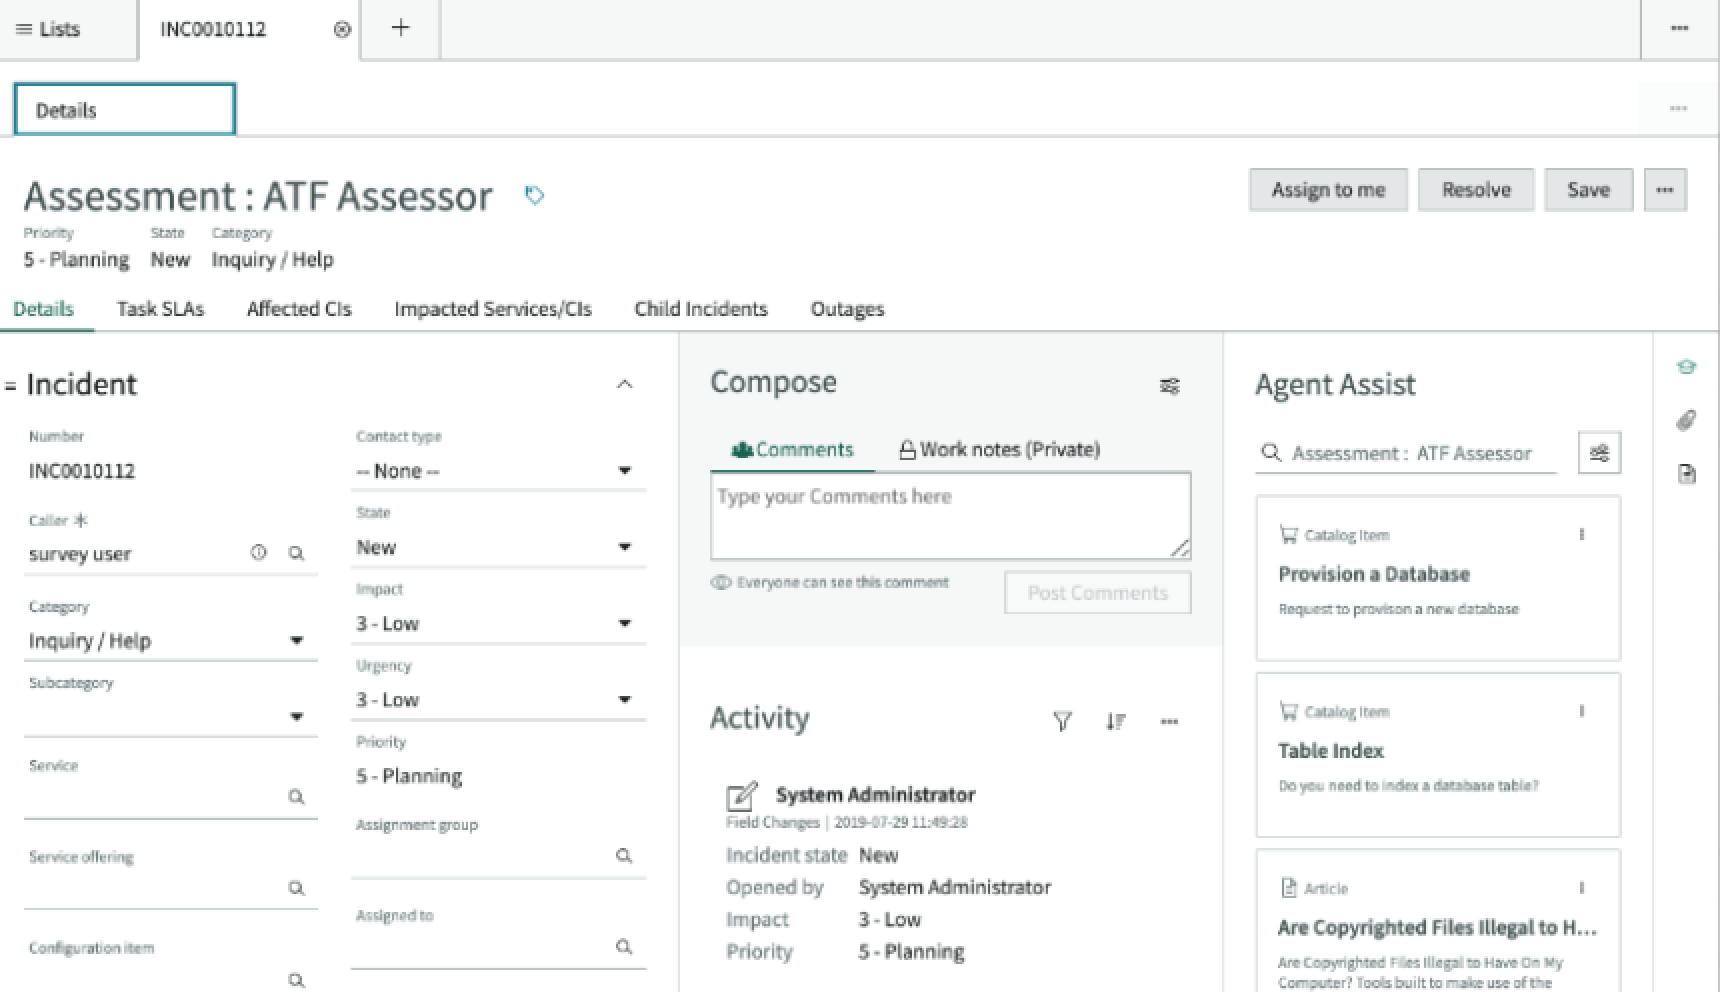Switch to the Affected CIs tab
The image size is (1720, 992).
point(298,309)
